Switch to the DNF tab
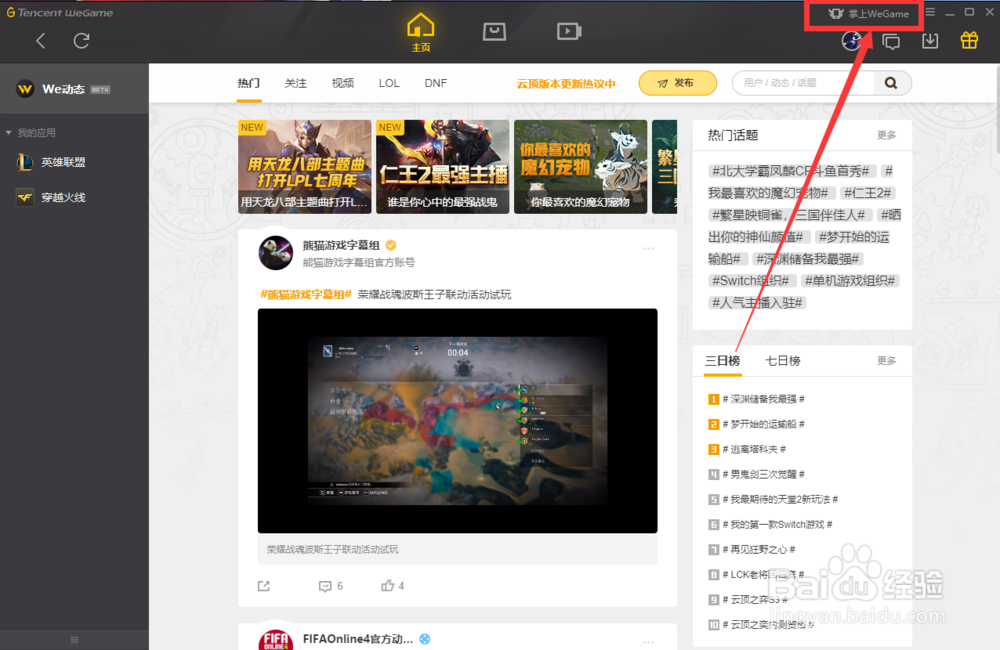 point(436,83)
